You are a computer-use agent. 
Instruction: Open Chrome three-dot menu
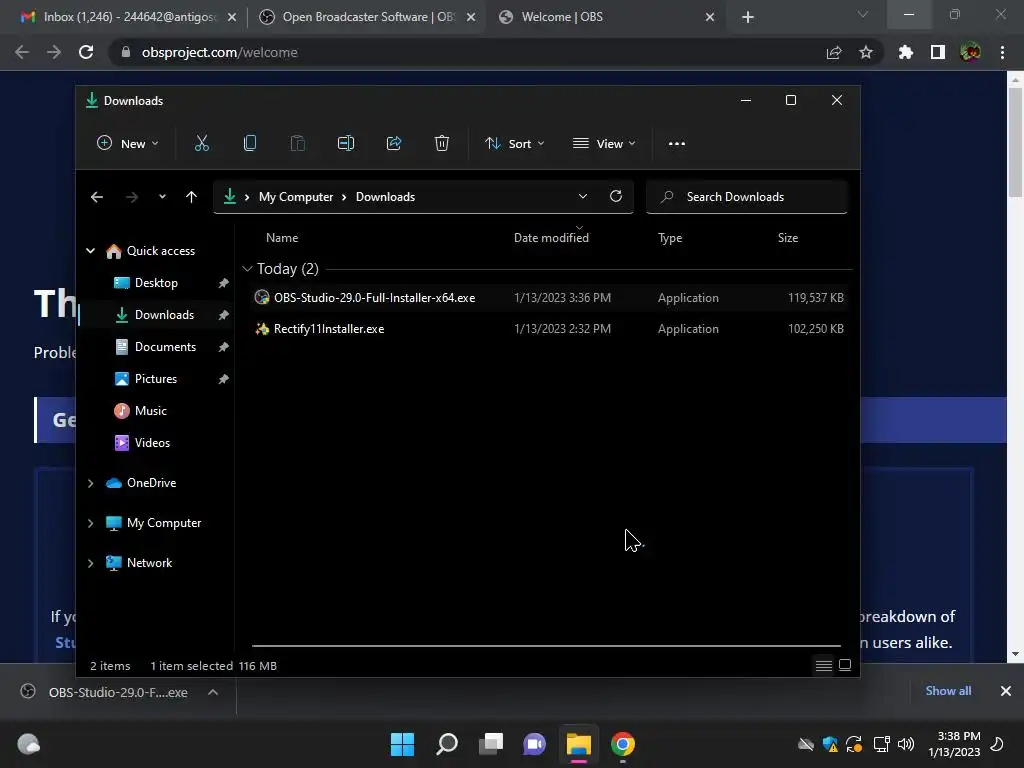(1002, 52)
